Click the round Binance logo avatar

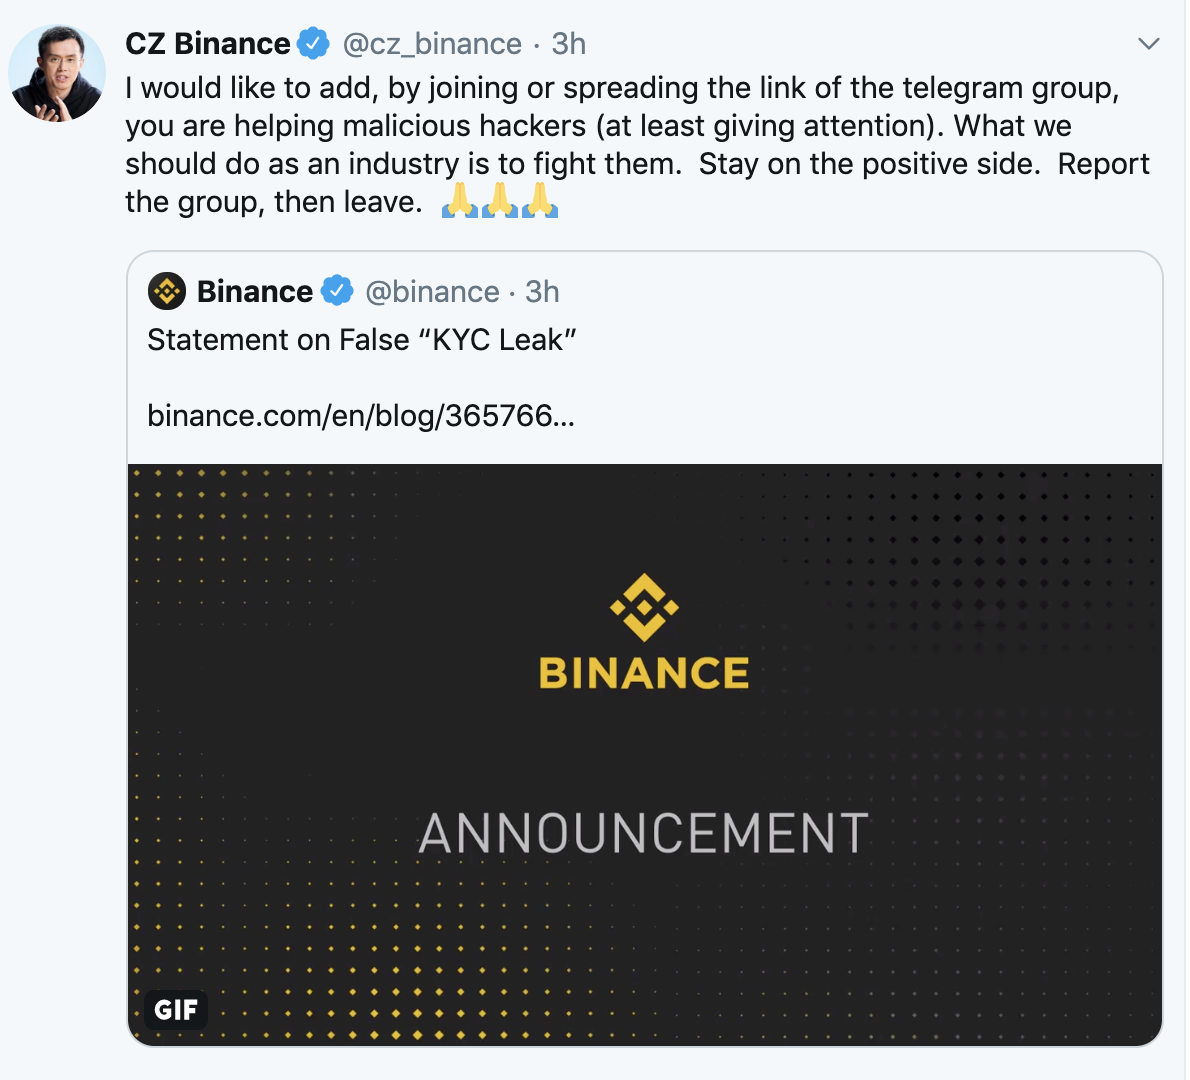click(167, 291)
